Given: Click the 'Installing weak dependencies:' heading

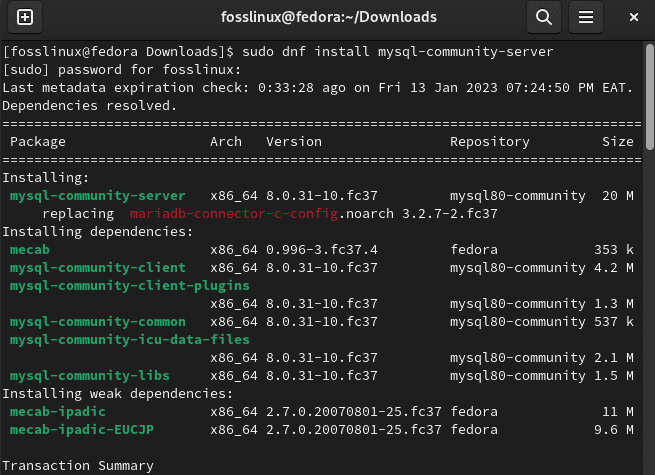Looking at the screenshot, I should [x=118, y=394].
